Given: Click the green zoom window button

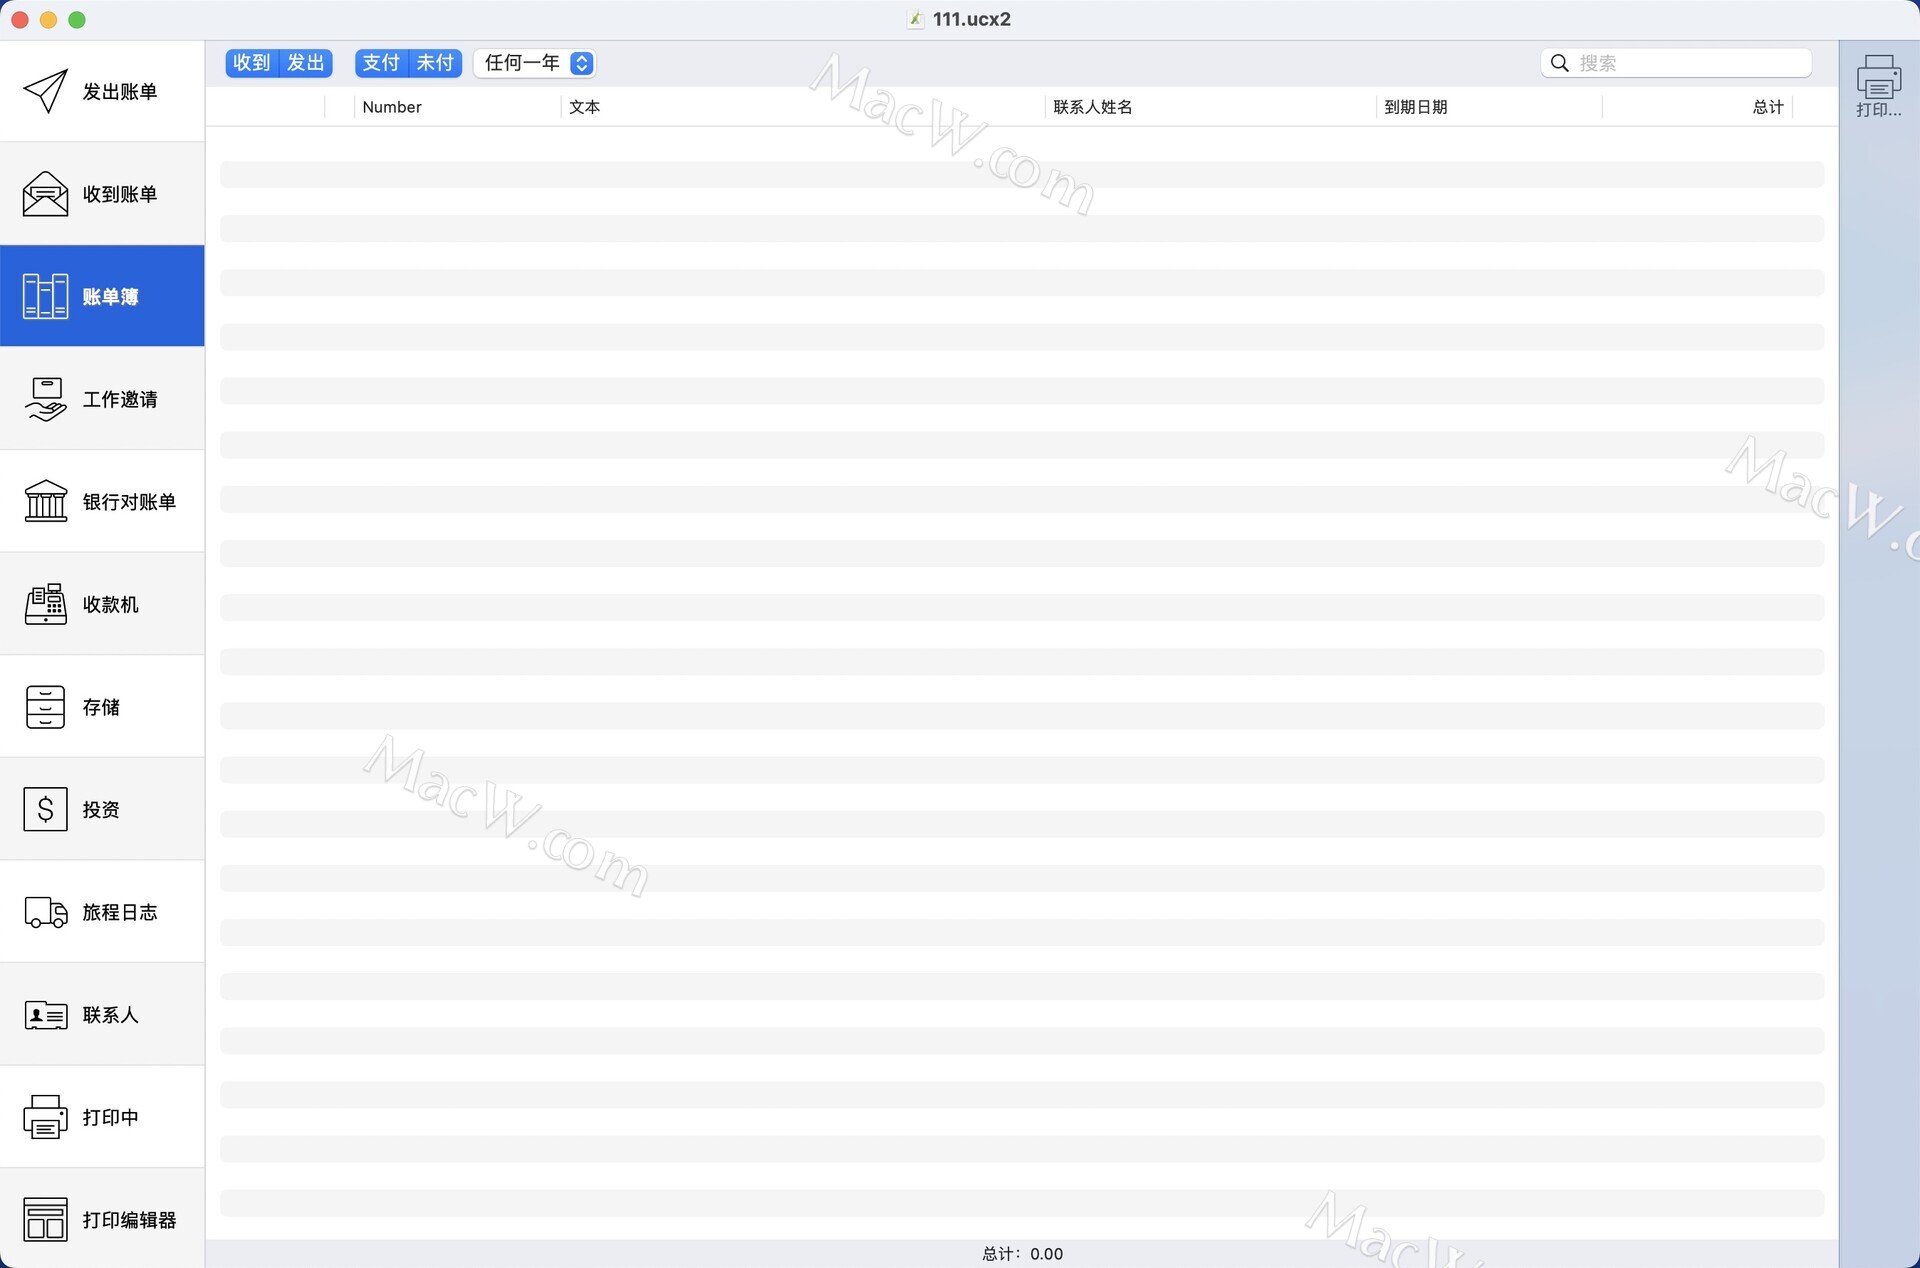Looking at the screenshot, I should pos(77,19).
